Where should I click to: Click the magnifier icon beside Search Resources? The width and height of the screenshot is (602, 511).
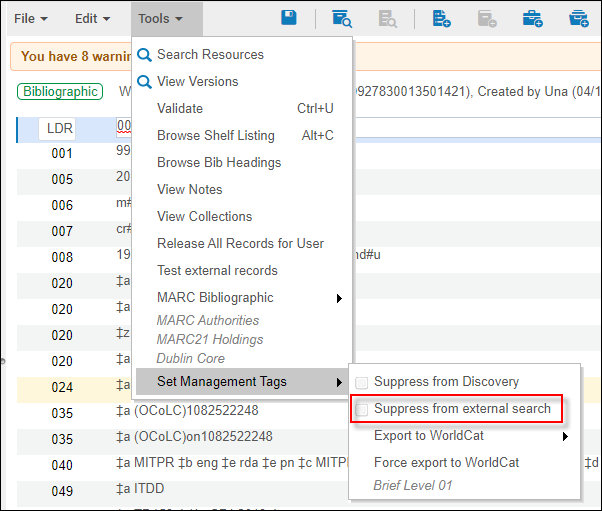pyautogui.click(x=145, y=55)
